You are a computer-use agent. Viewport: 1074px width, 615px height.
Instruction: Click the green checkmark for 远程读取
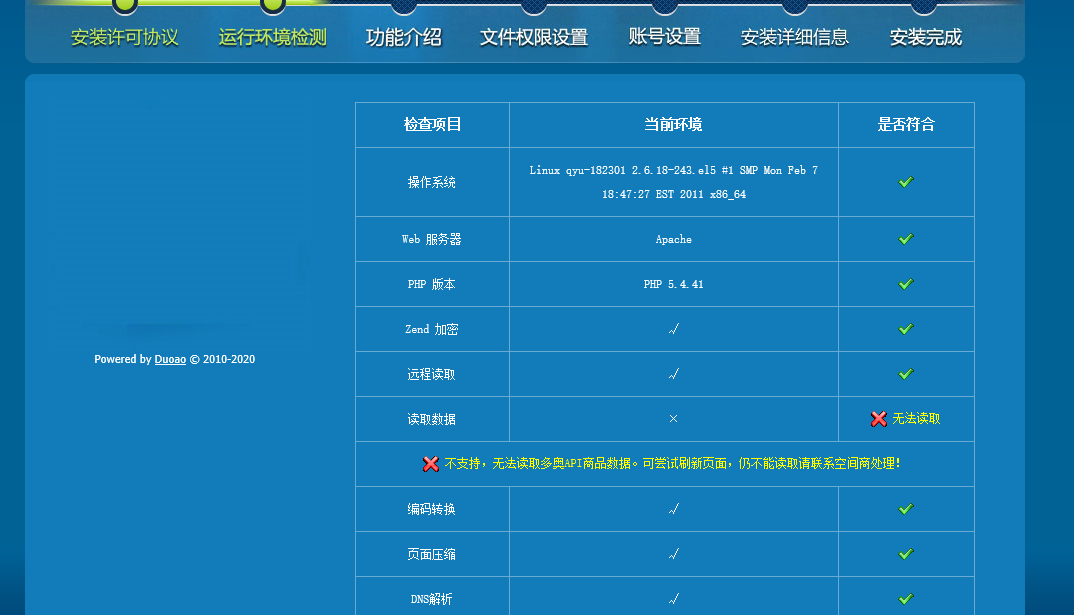click(905, 374)
